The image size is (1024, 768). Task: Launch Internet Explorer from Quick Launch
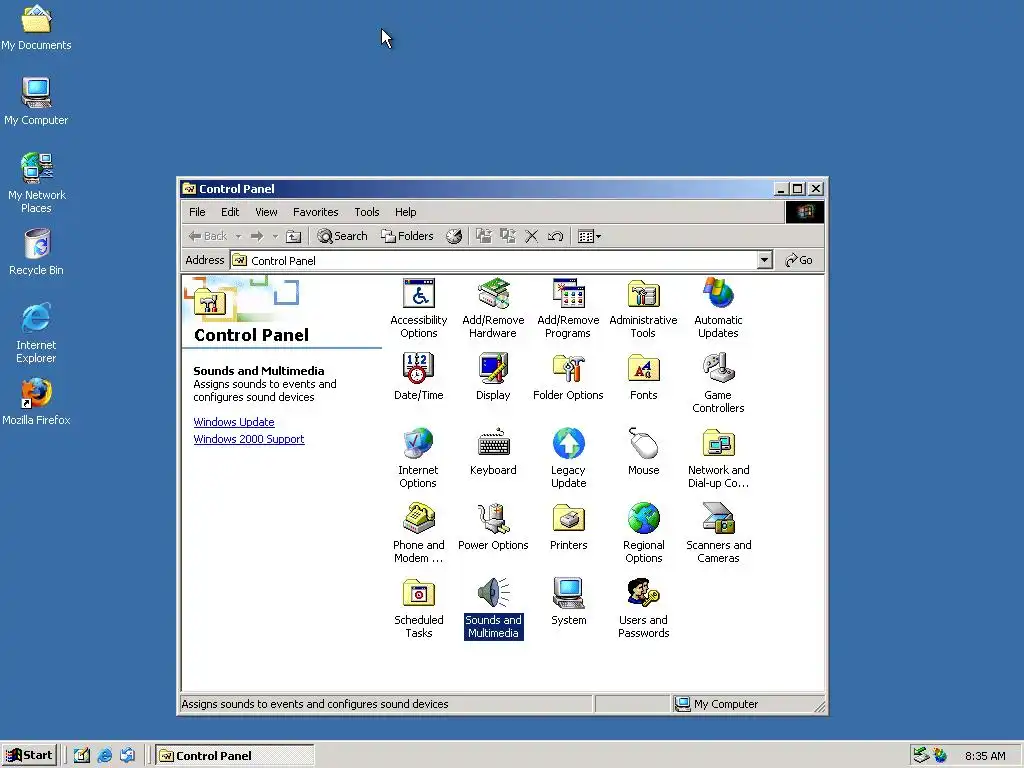point(104,756)
